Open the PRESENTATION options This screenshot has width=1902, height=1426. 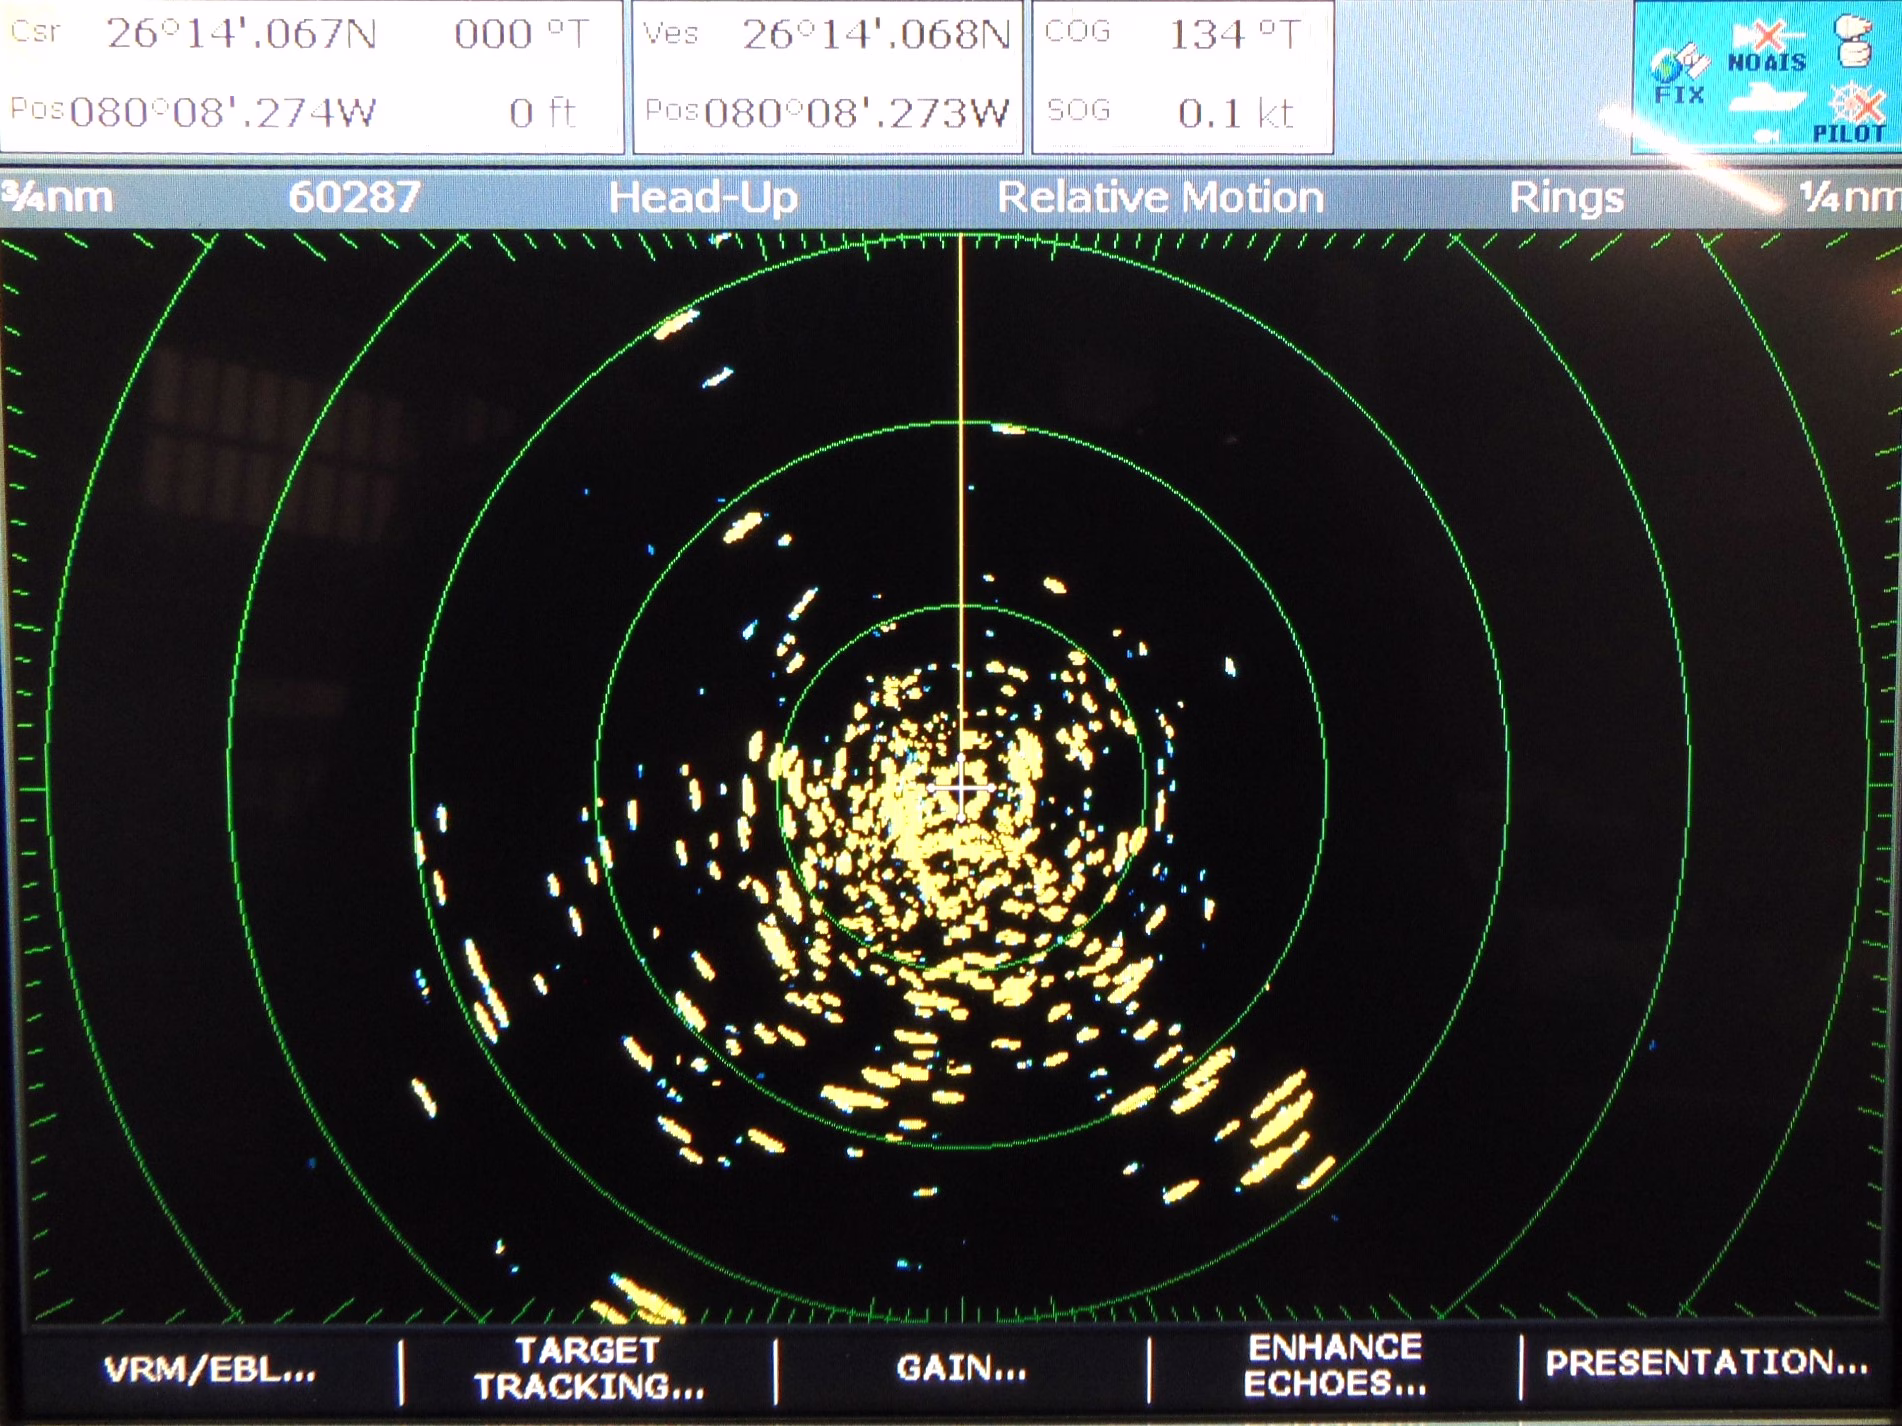1706,1363
